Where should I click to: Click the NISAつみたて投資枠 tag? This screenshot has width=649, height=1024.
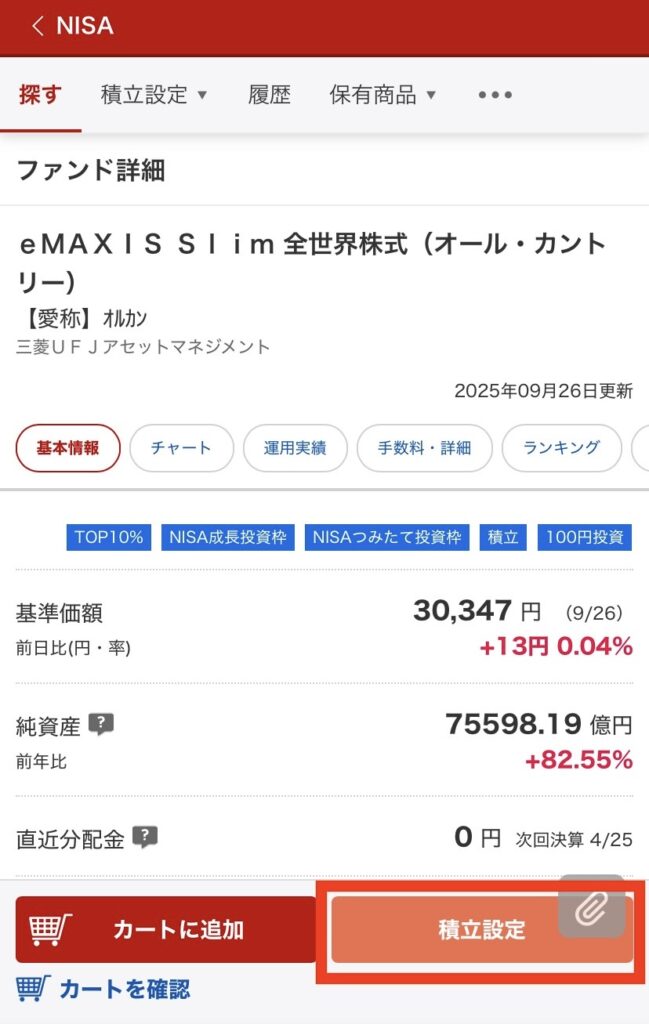click(x=387, y=537)
